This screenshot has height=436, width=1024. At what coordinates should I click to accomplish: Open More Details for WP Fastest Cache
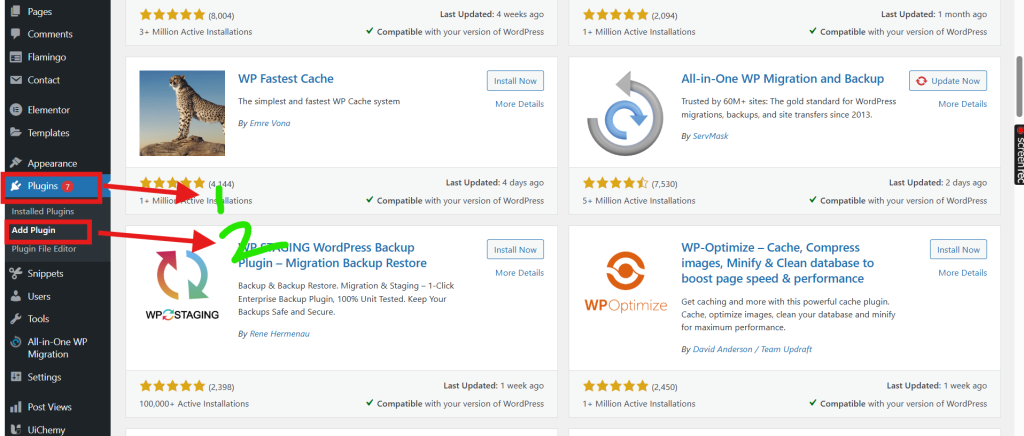tap(519, 104)
